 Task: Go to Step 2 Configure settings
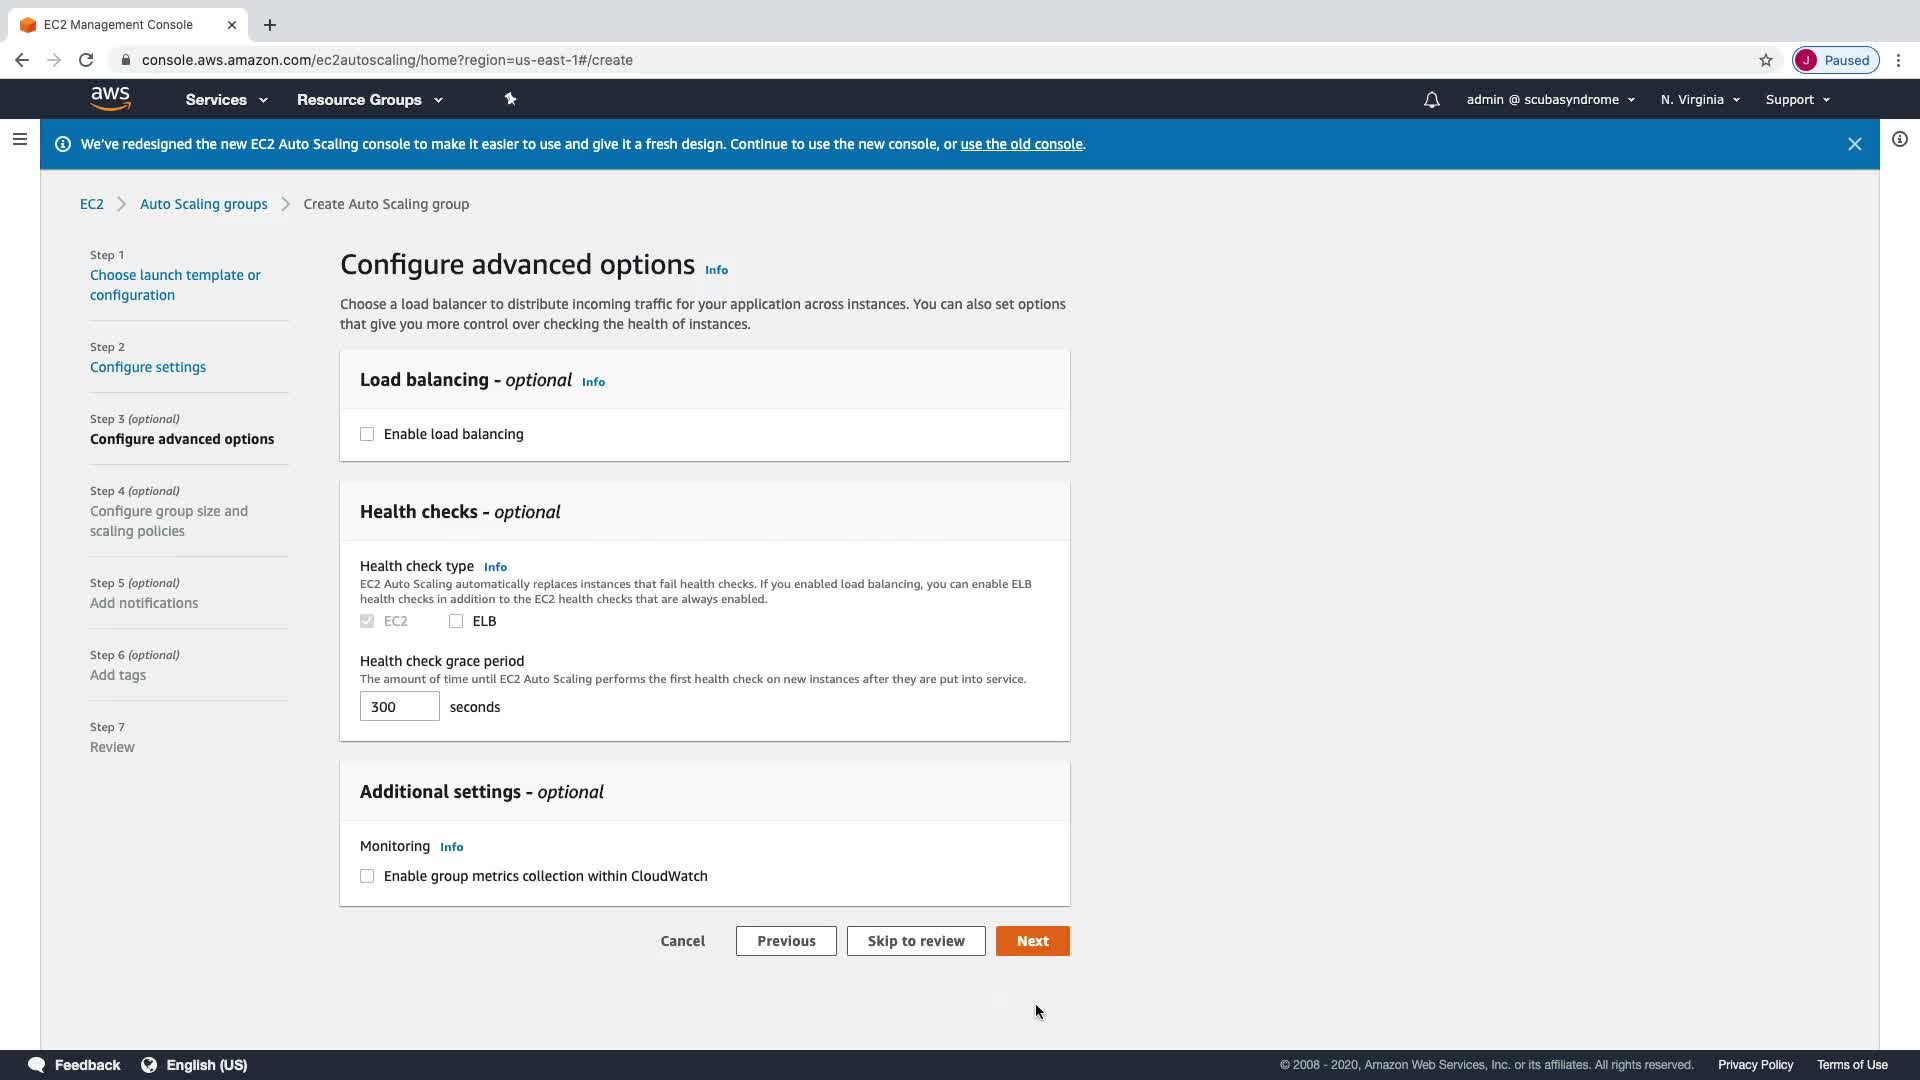[x=148, y=367]
